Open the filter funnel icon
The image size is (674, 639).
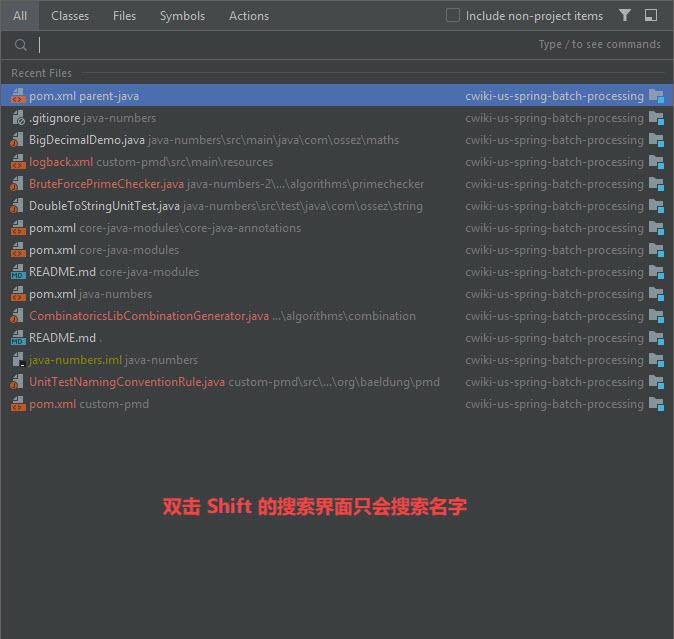[625, 15]
